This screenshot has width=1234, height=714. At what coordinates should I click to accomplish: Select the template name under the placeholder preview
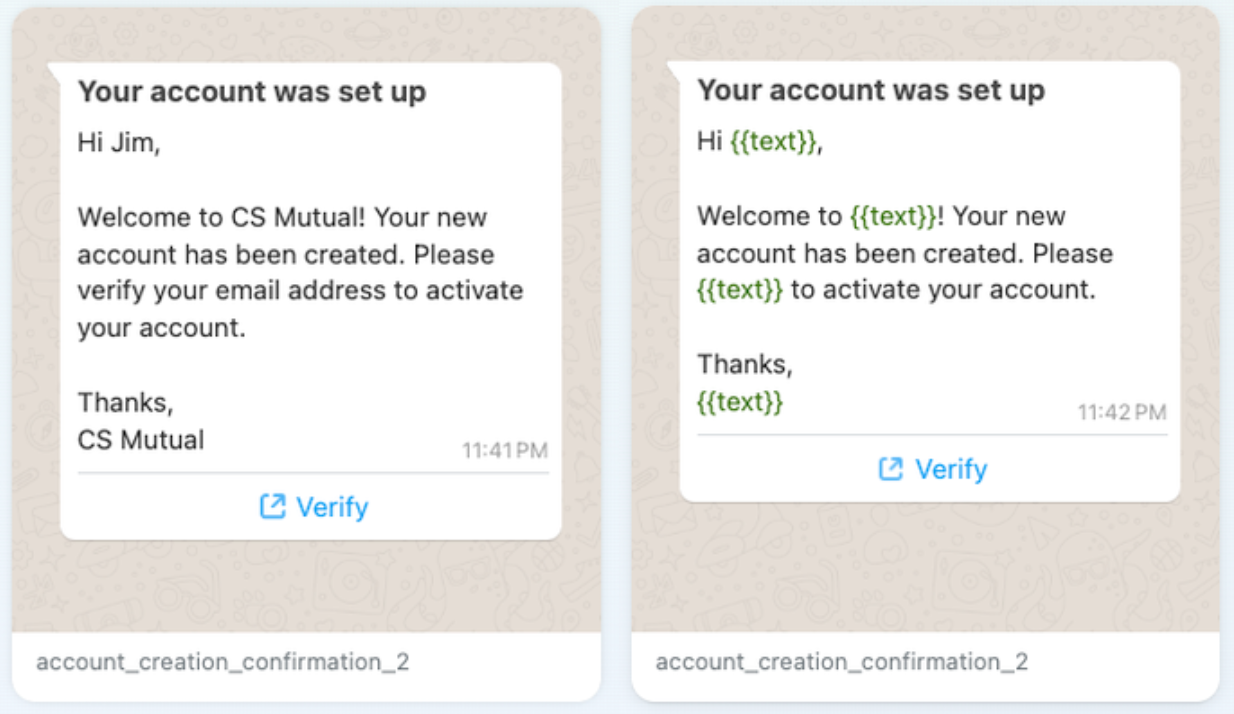coord(842,662)
